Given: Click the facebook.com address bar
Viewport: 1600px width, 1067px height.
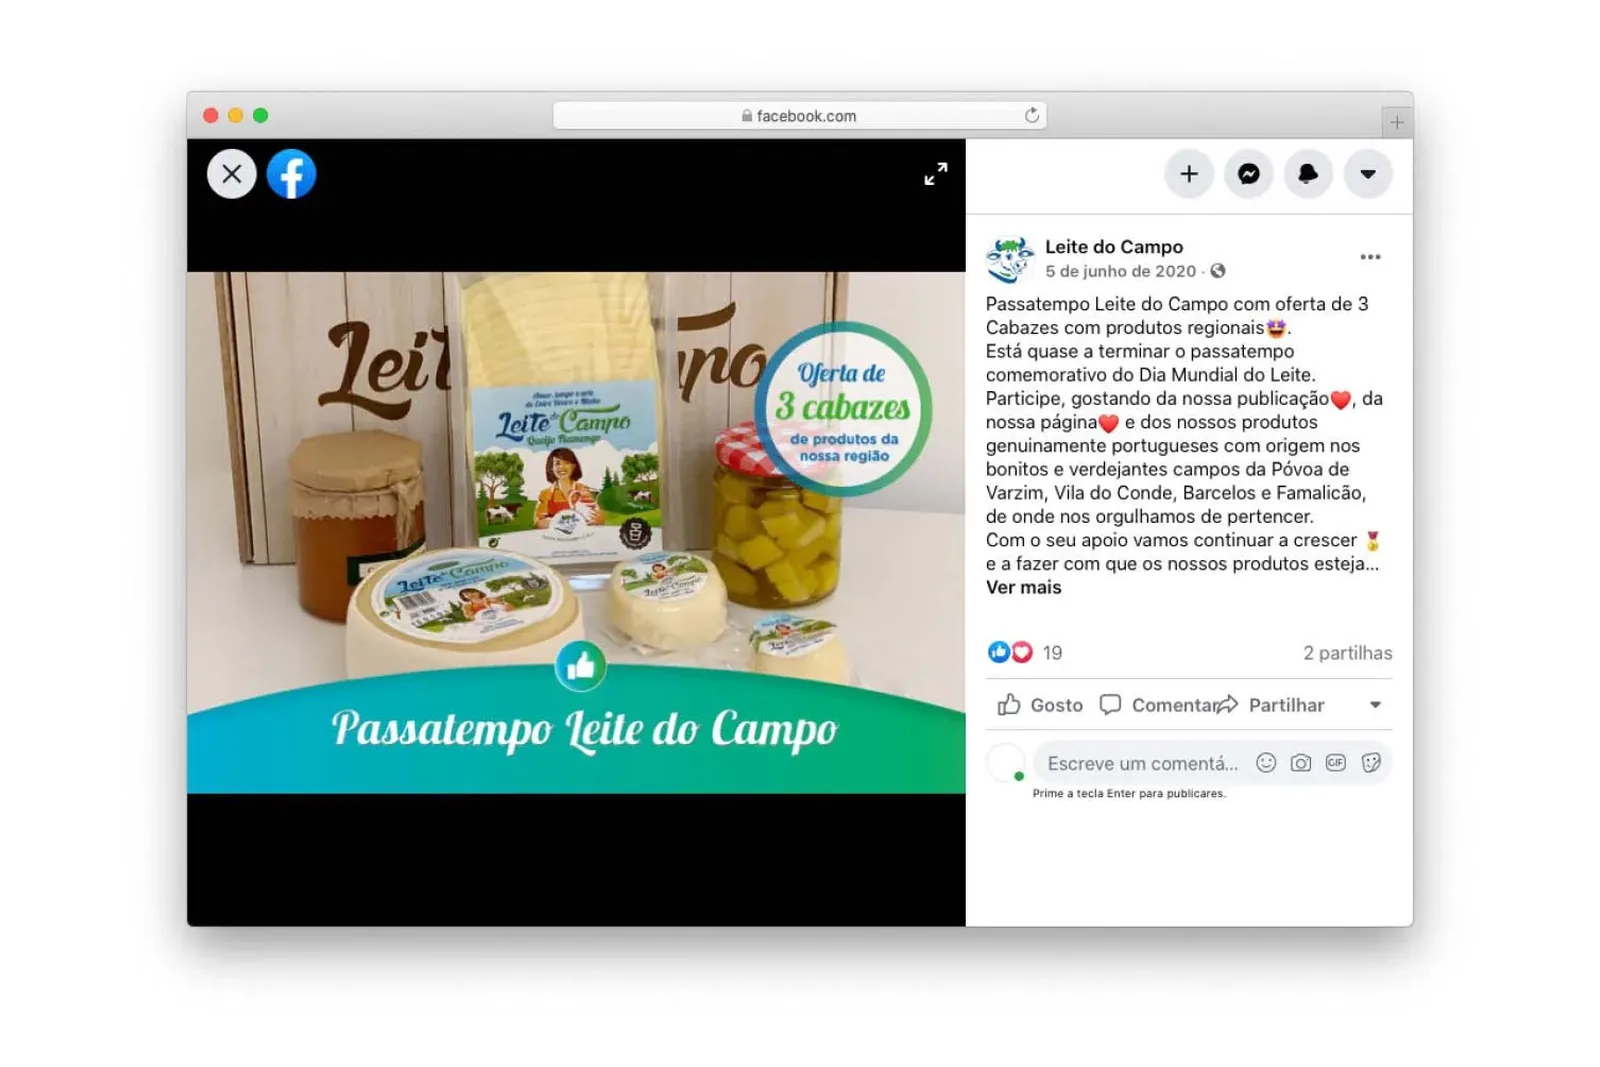Looking at the screenshot, I should click(799, 116).
